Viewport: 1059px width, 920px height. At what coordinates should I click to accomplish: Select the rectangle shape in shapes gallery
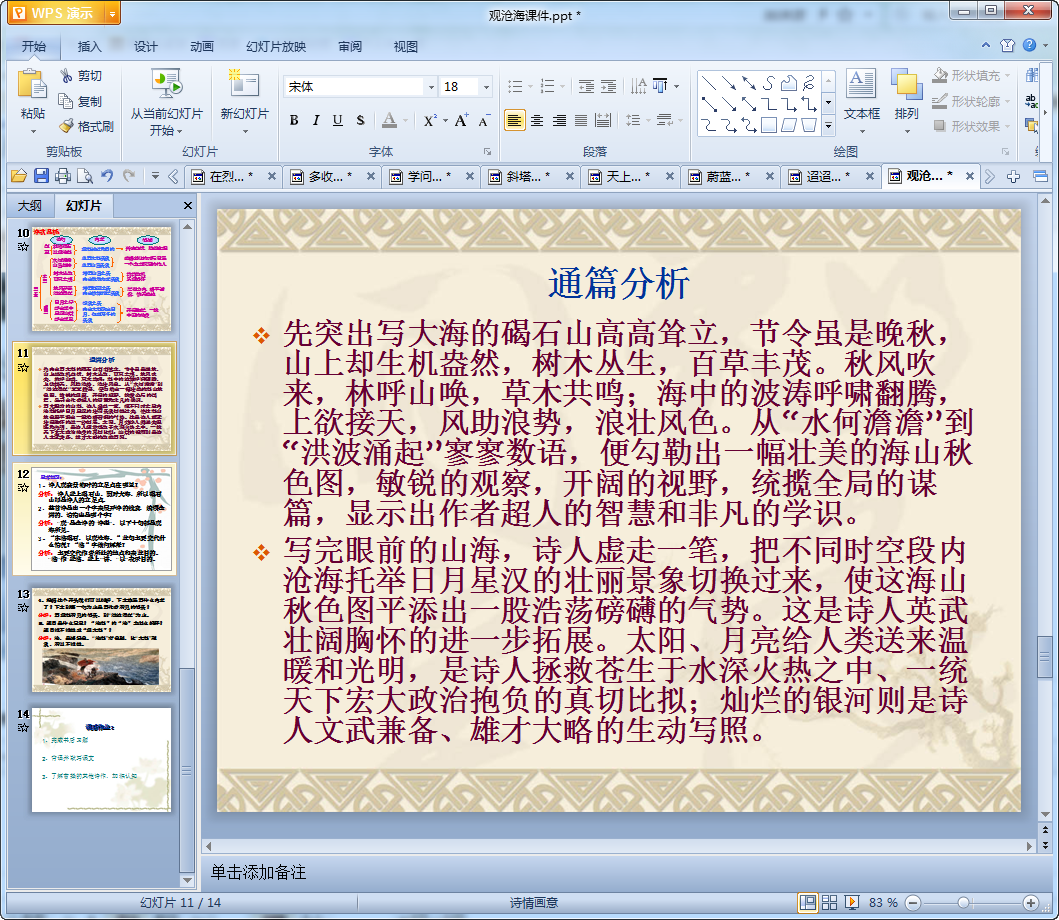pyautogui.click(x=769, y=125)
